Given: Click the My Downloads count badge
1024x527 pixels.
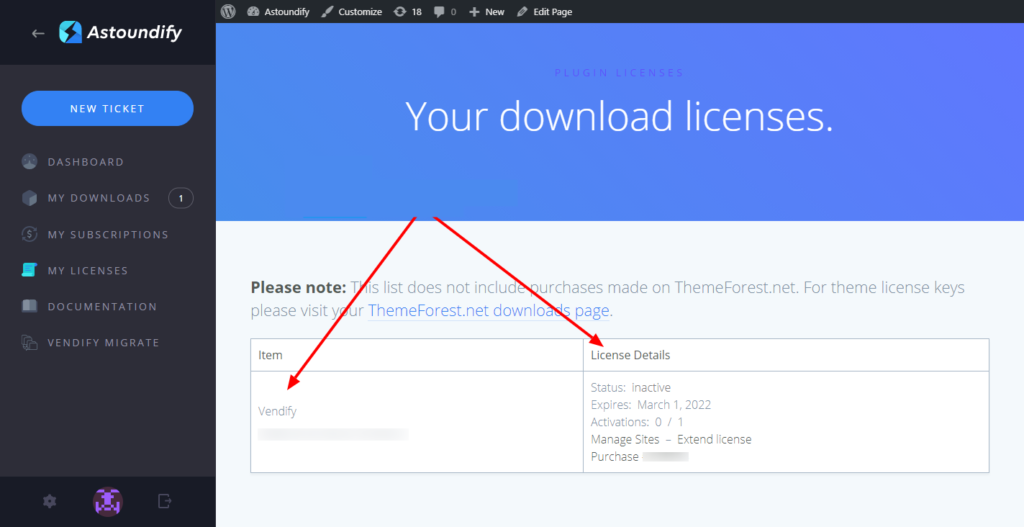Looking at the screenshot, I should [x=181, y=198].
